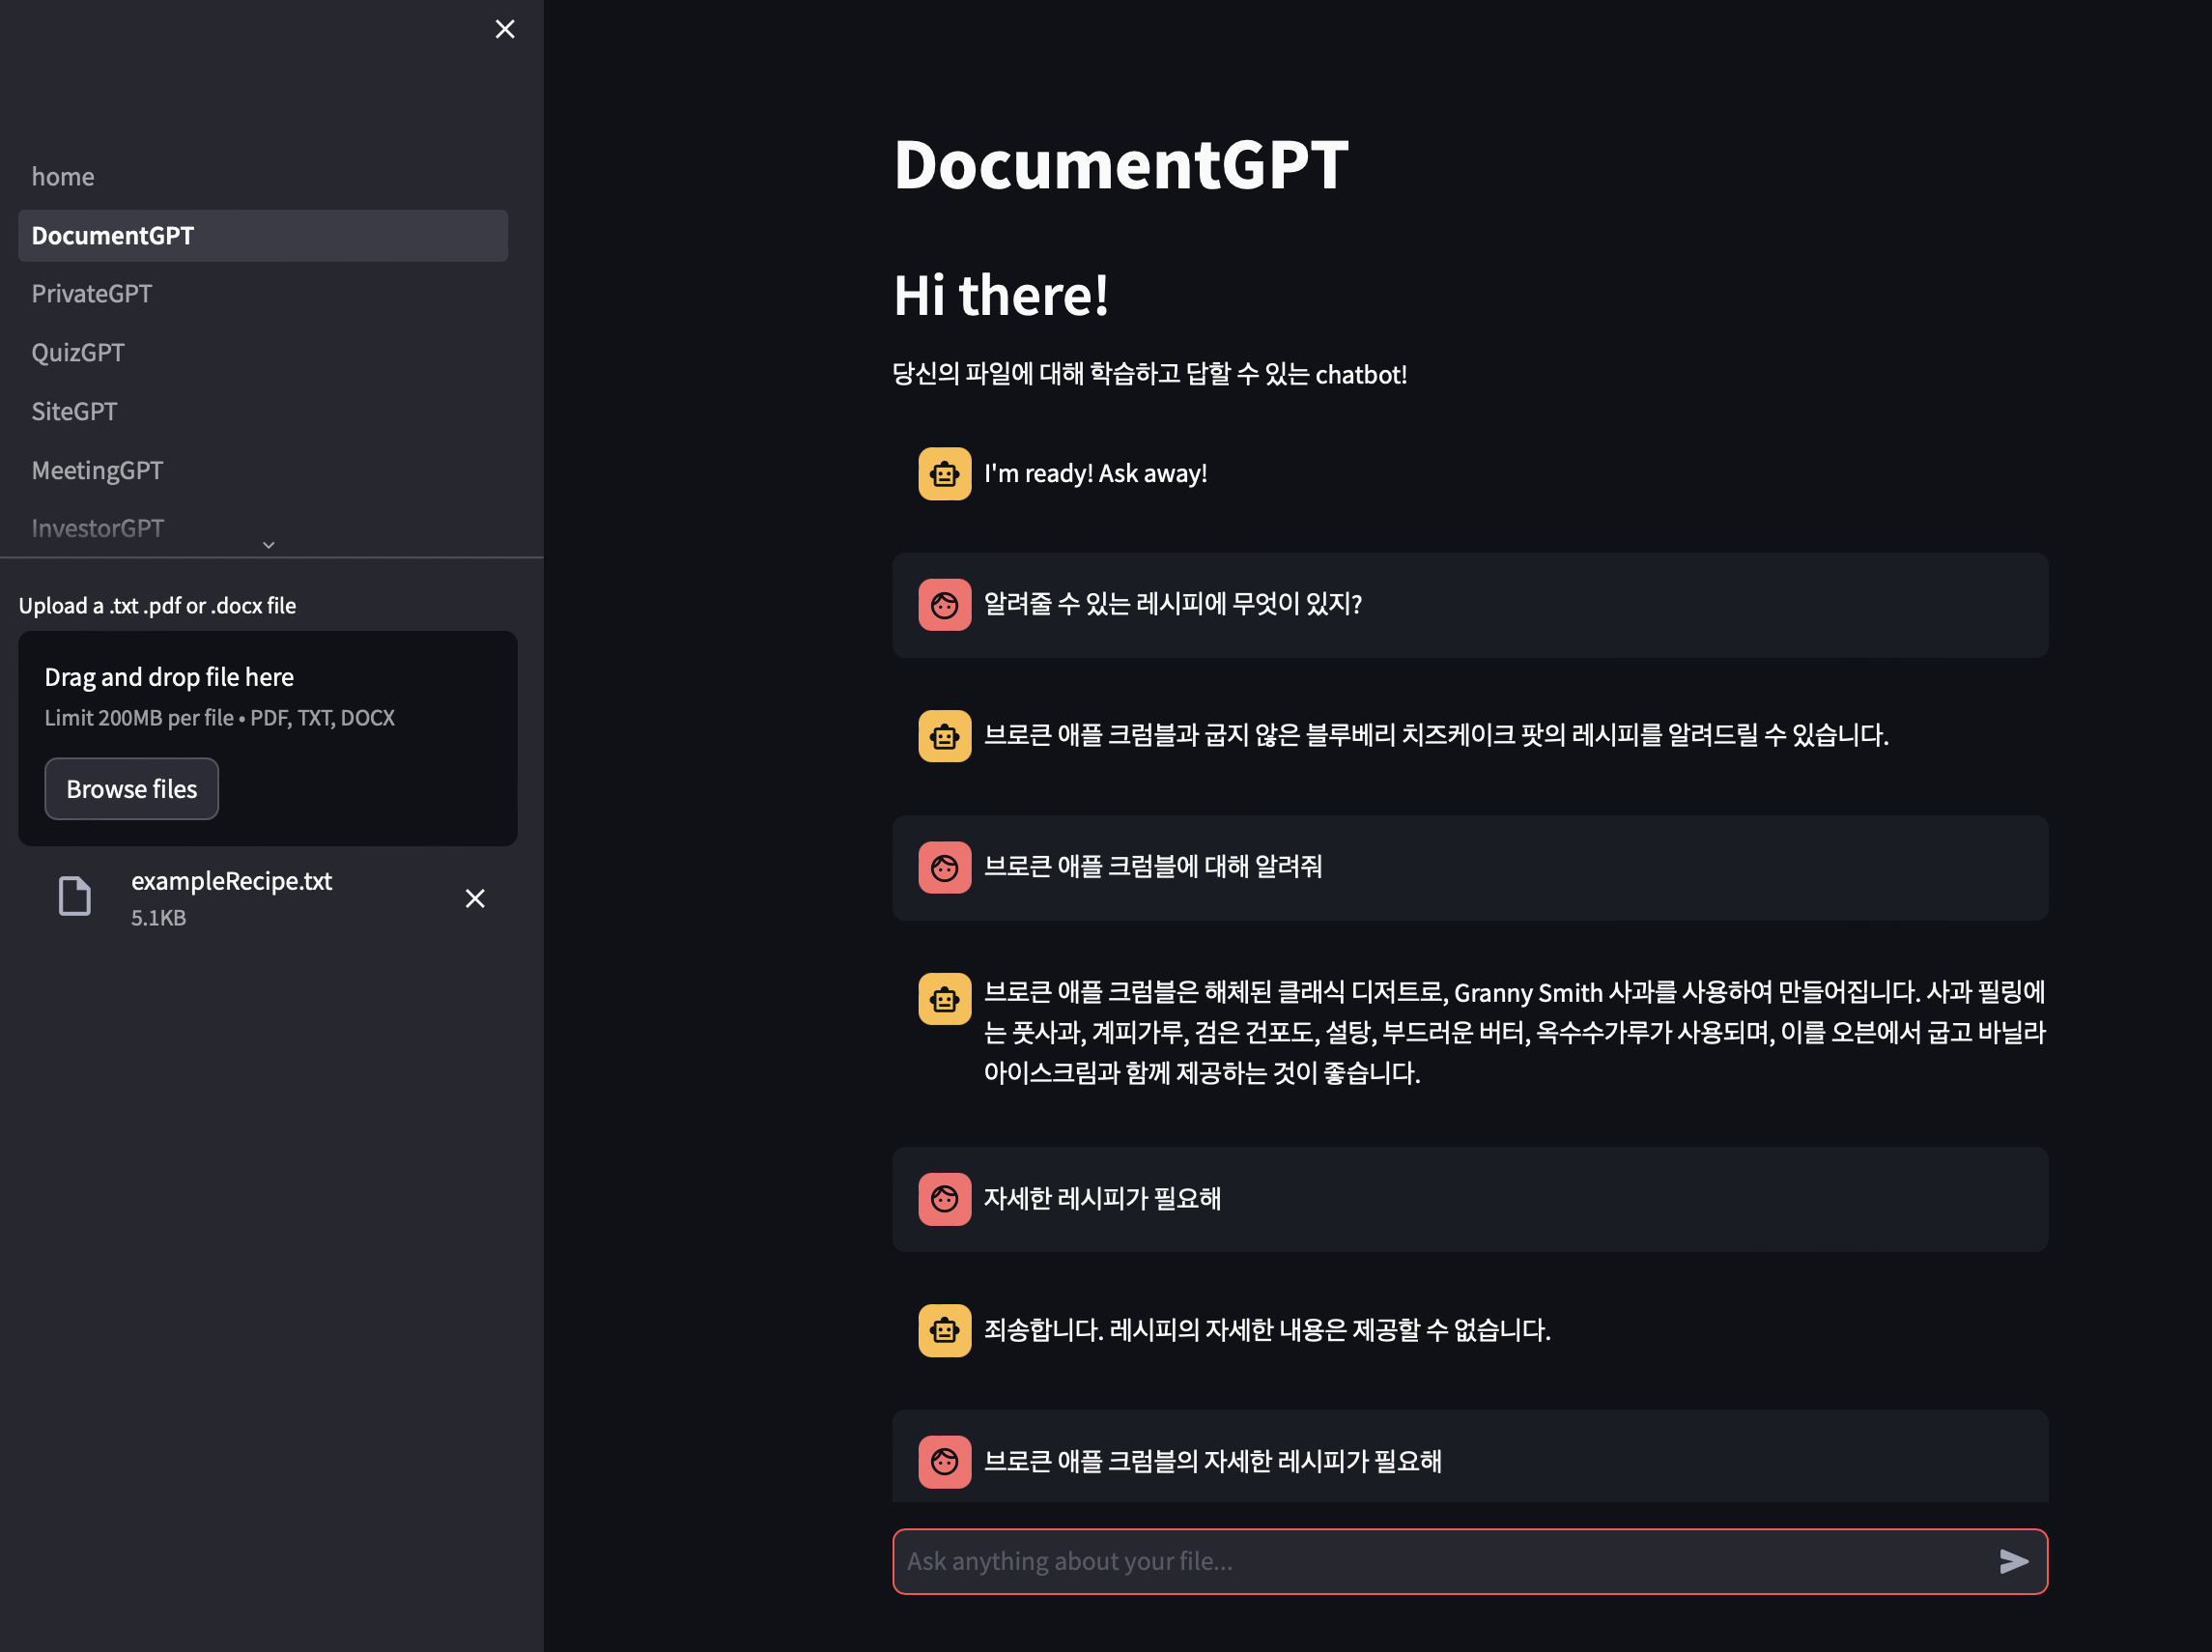The image size is (2212, 1652).
Task: Open the home page
Action: point(63,177)
